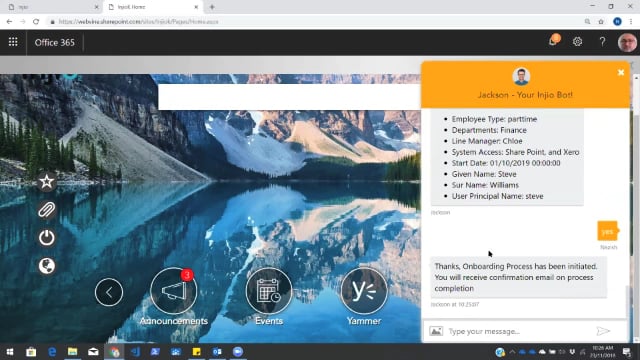The width and height of the screenshot is (640, 360).
Task: Close the Injio Home browser tab
Action: (196, 7)
